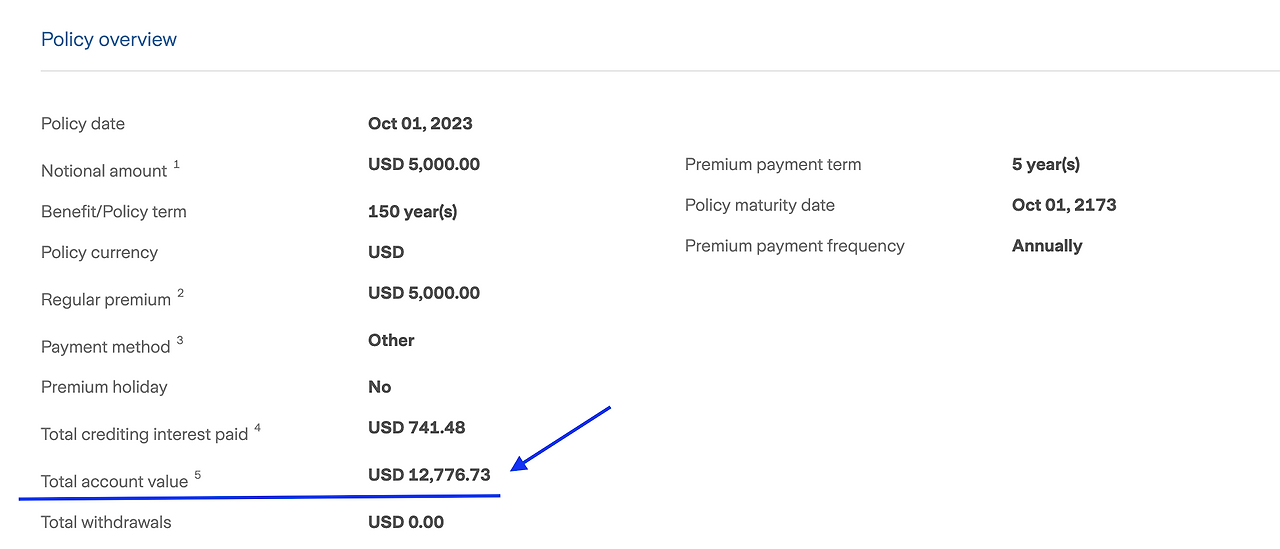
Task: Click the Notional amount value of USD 5,000.00
Action: point(423,164)
